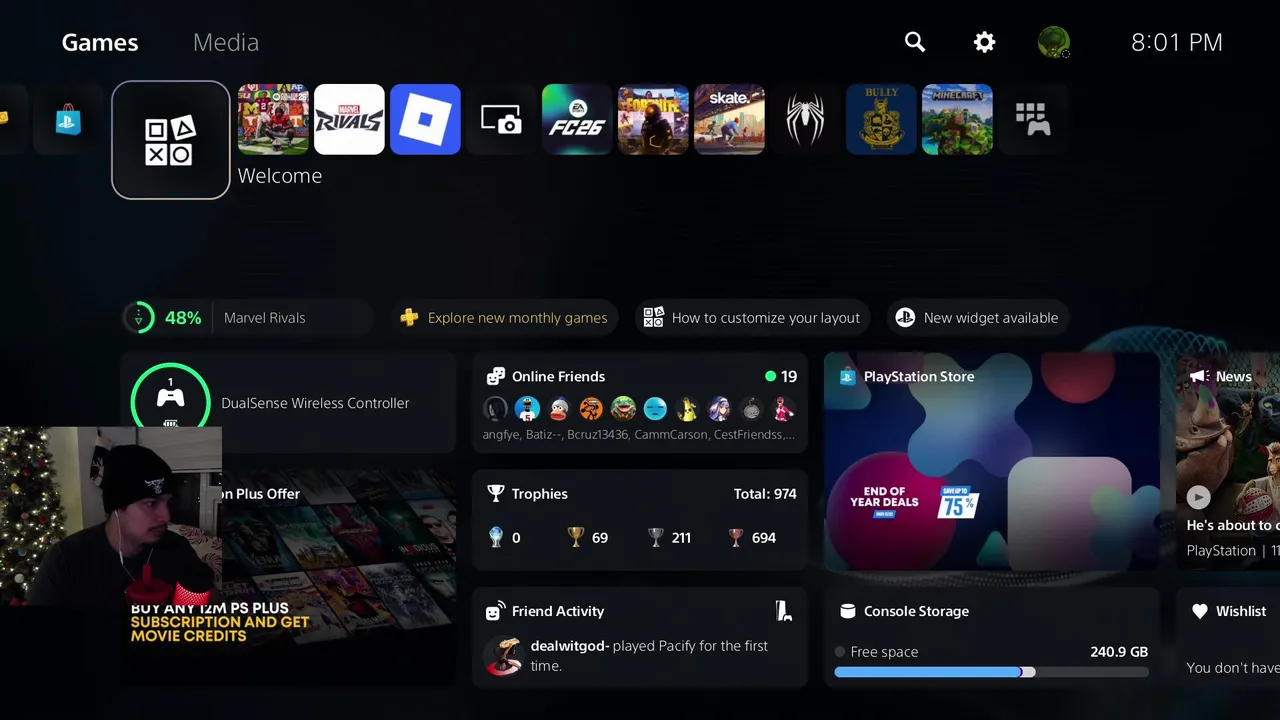
Task: Click the first online friend avatar
Action: tap(496, 408)
